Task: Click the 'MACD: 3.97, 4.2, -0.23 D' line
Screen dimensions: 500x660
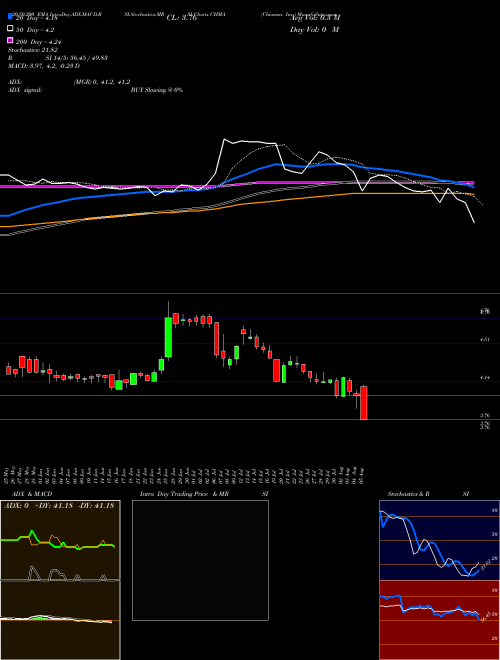Action: point(44,66)
